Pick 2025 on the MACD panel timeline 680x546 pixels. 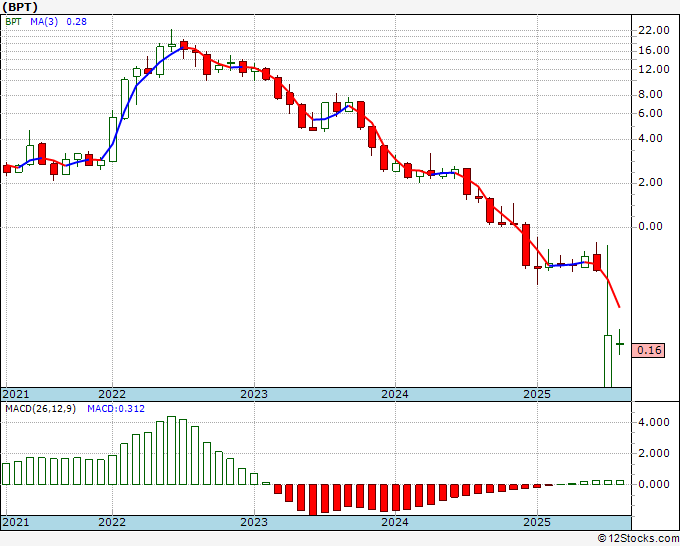click(x=537, y=522)
